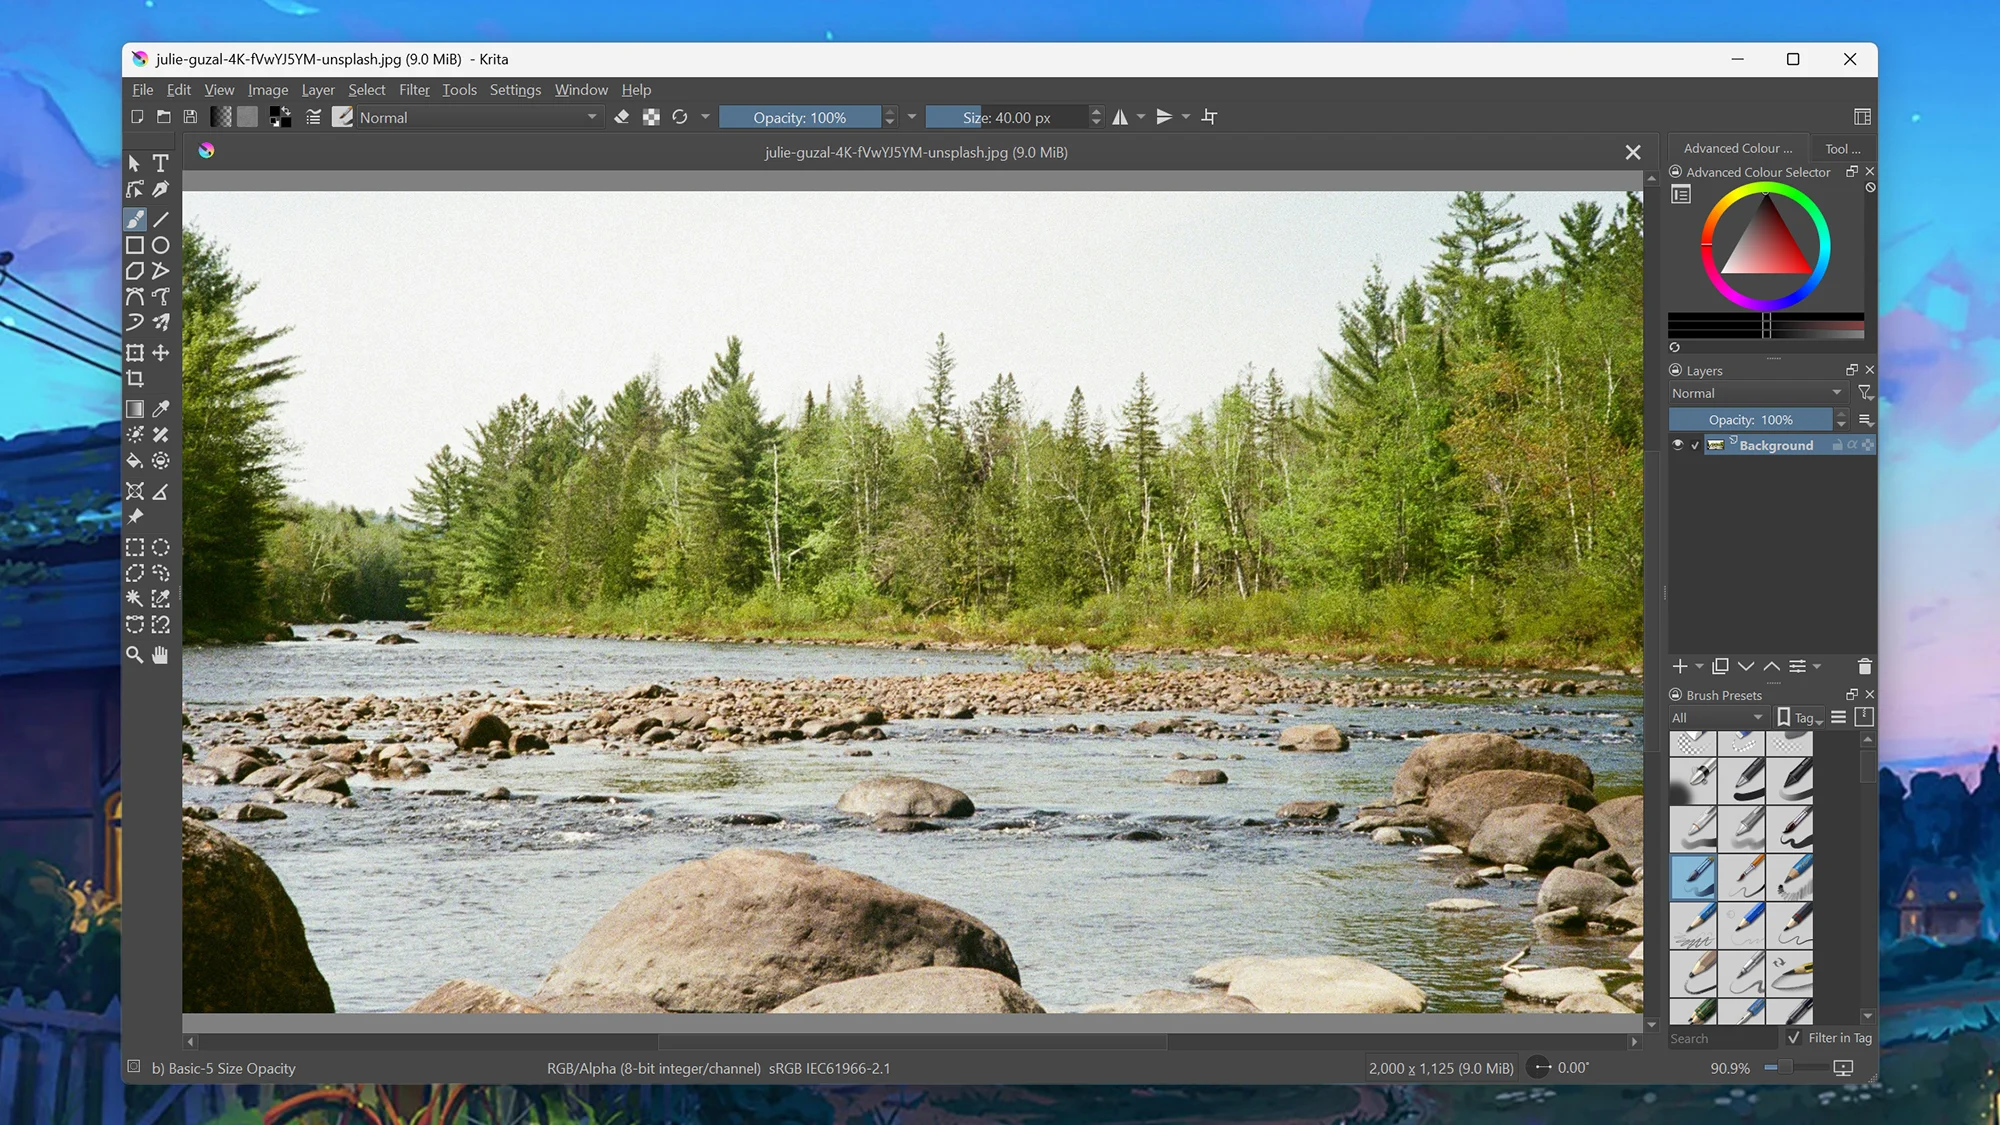Screen dimensions: 2000x1125
Task: Open the Filter menu
Action: pos(414,90)
